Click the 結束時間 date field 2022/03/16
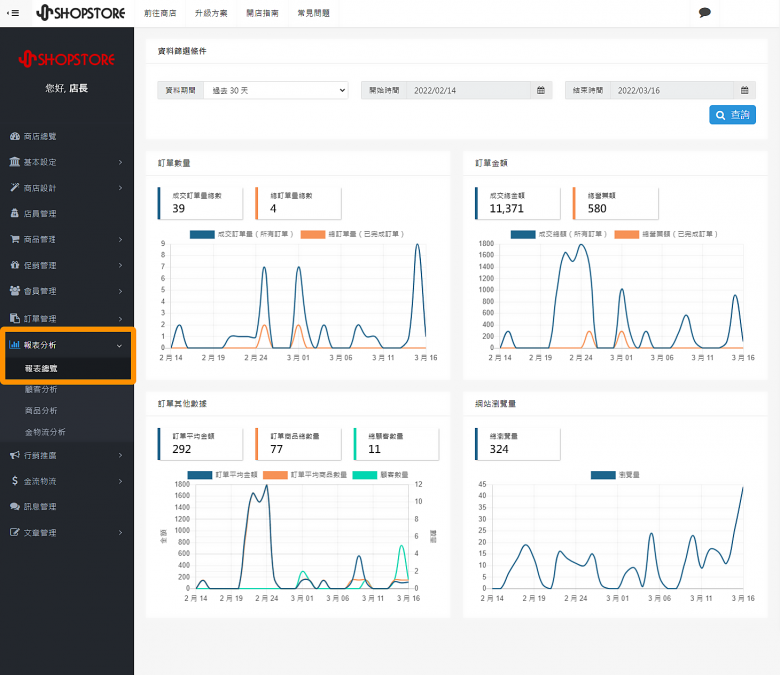Image resolution: width=780 pixels, height=675 pixels. 672,90
